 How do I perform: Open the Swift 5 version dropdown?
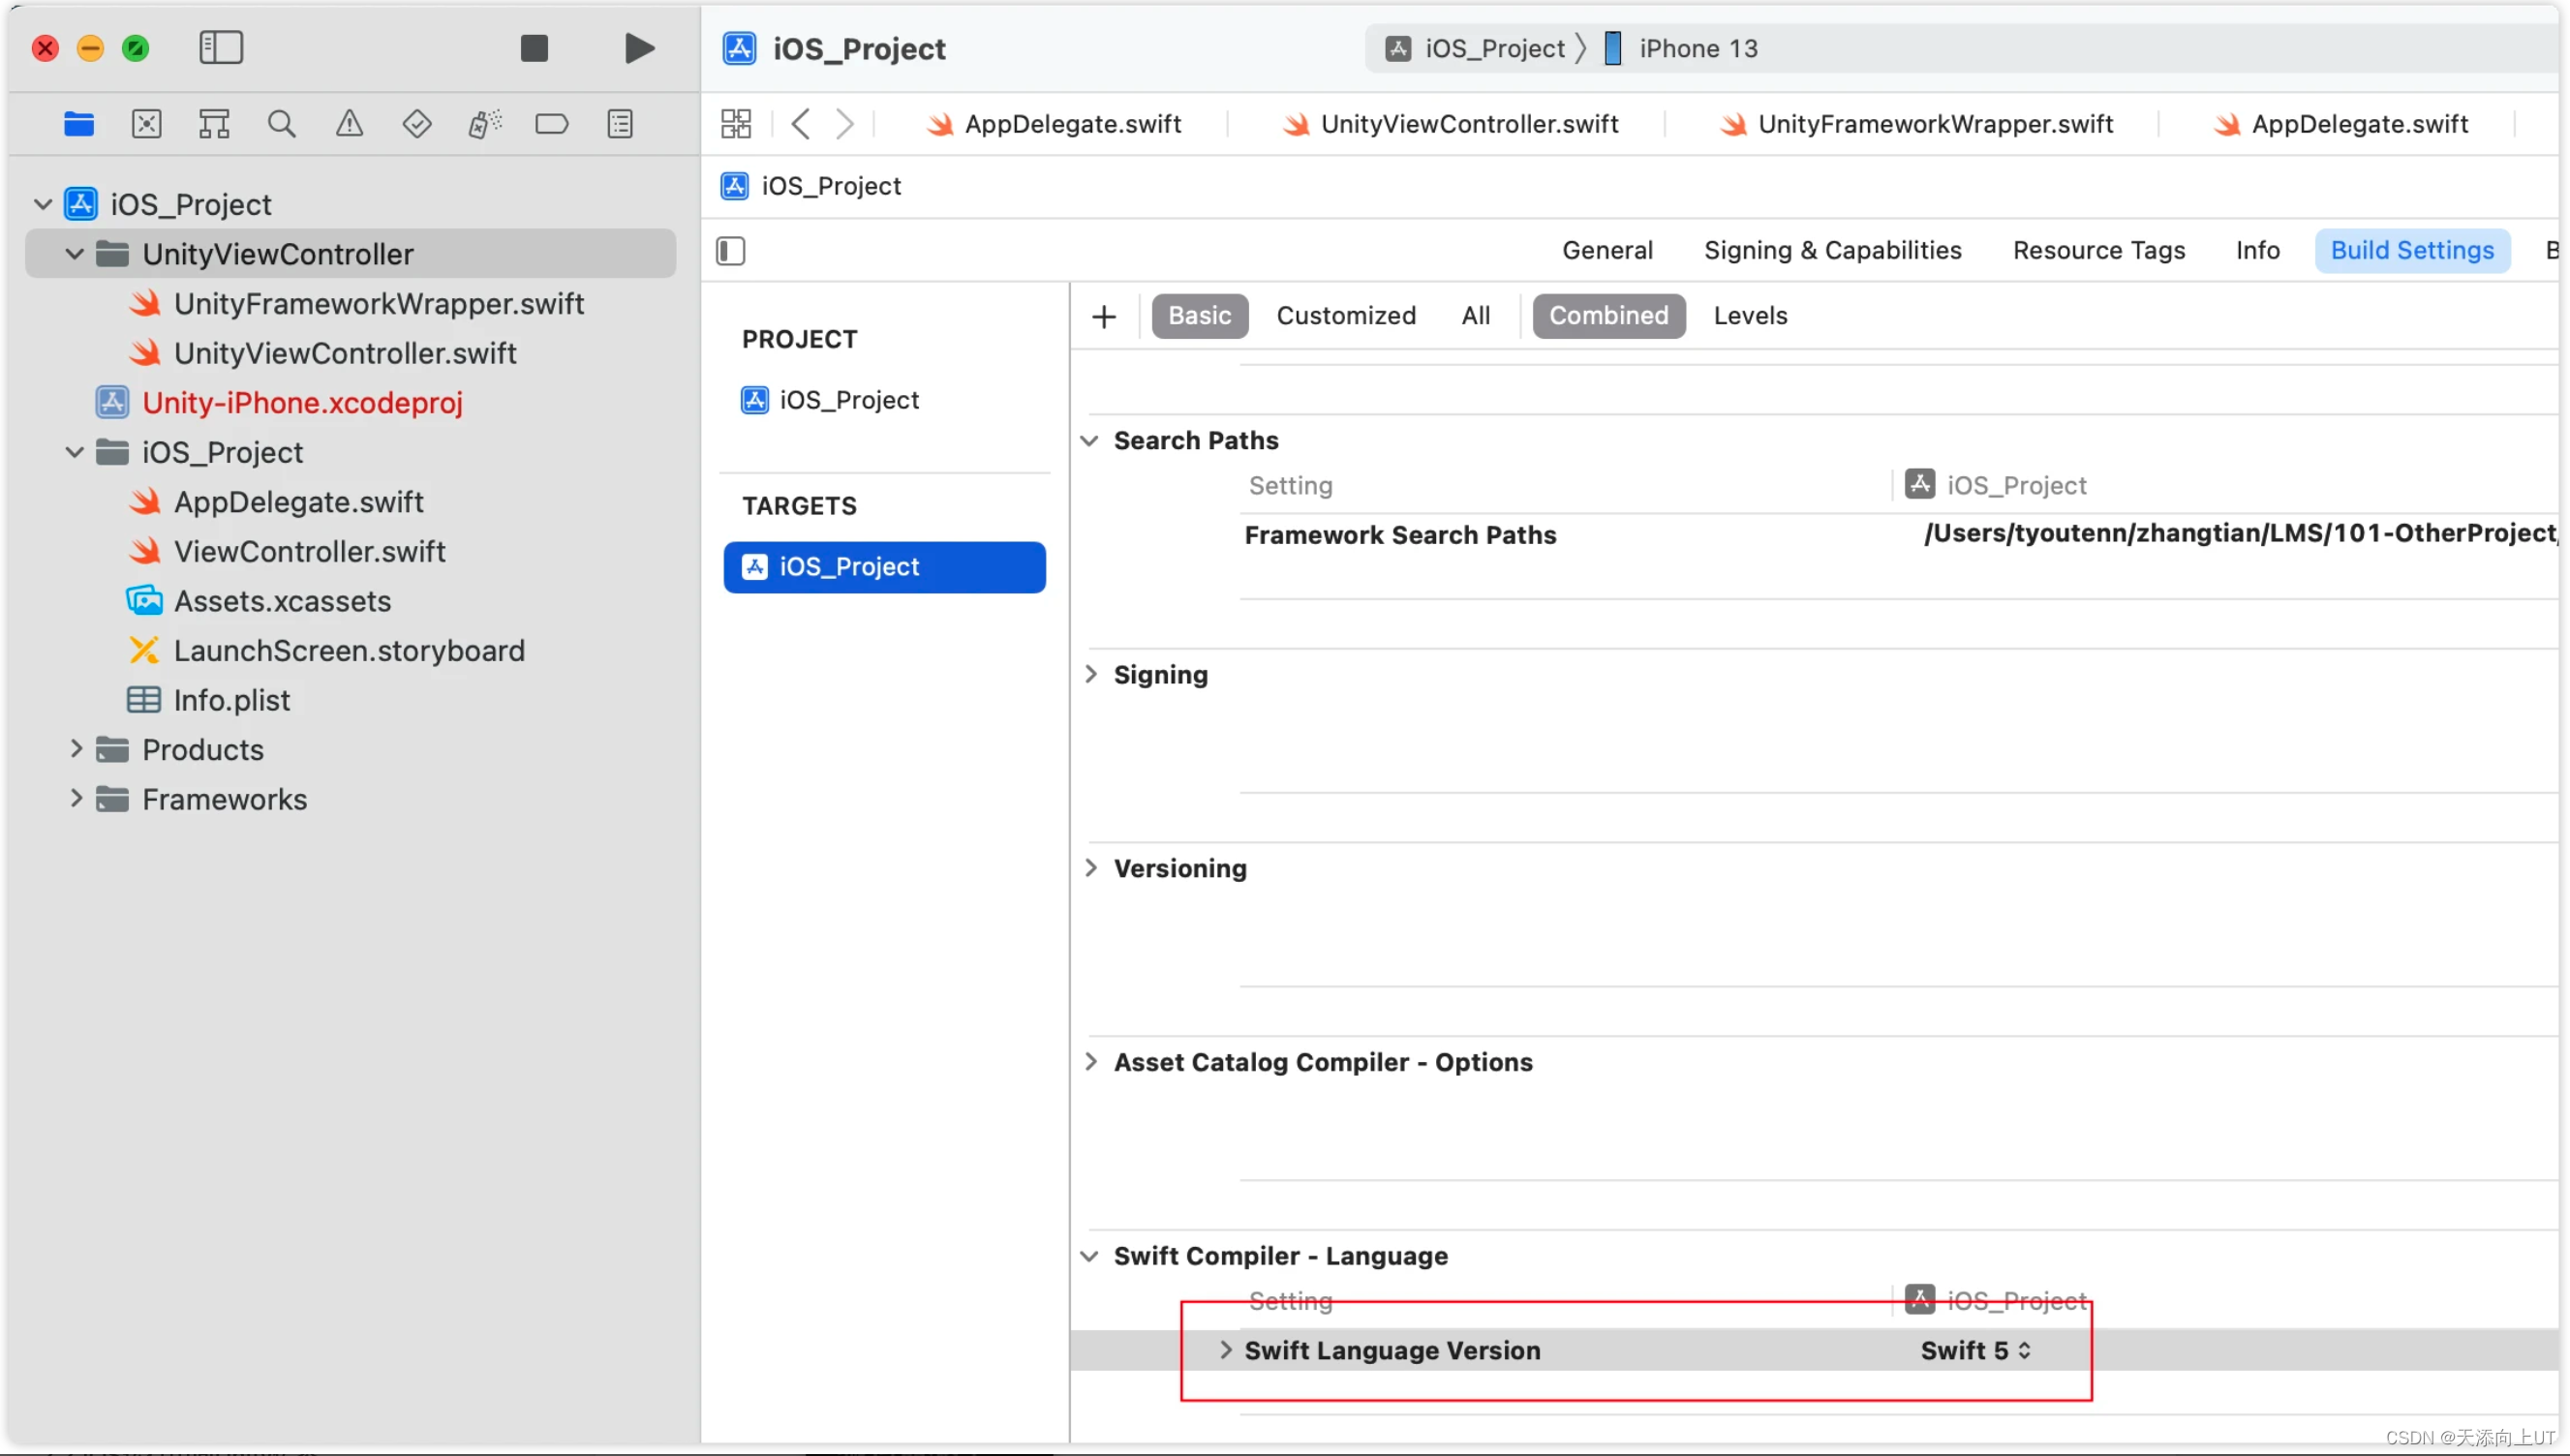tap(1974, 1351)
